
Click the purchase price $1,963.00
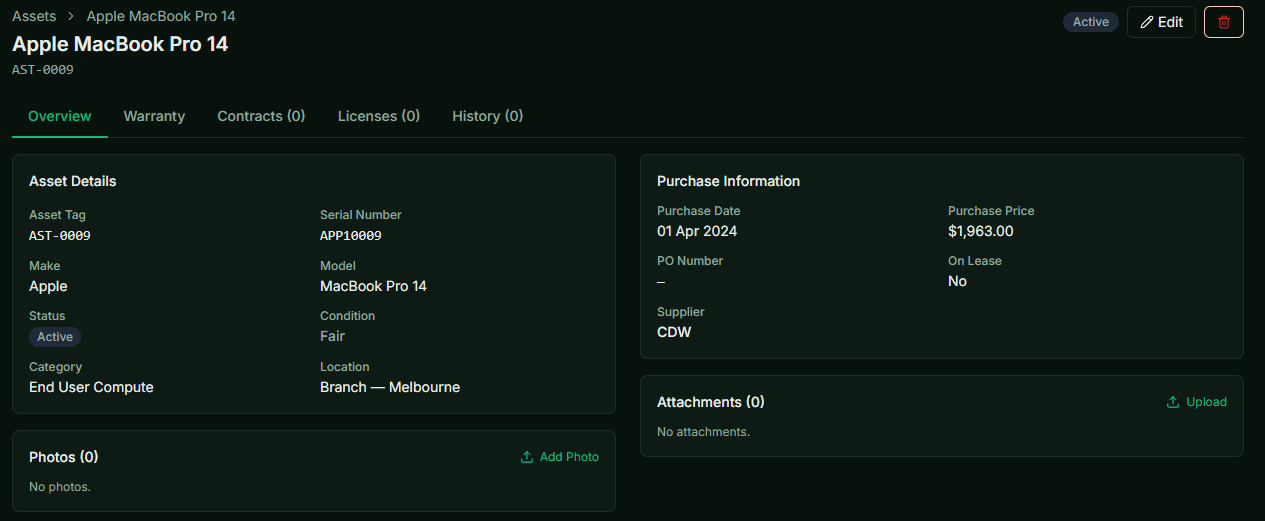(981, 231)
